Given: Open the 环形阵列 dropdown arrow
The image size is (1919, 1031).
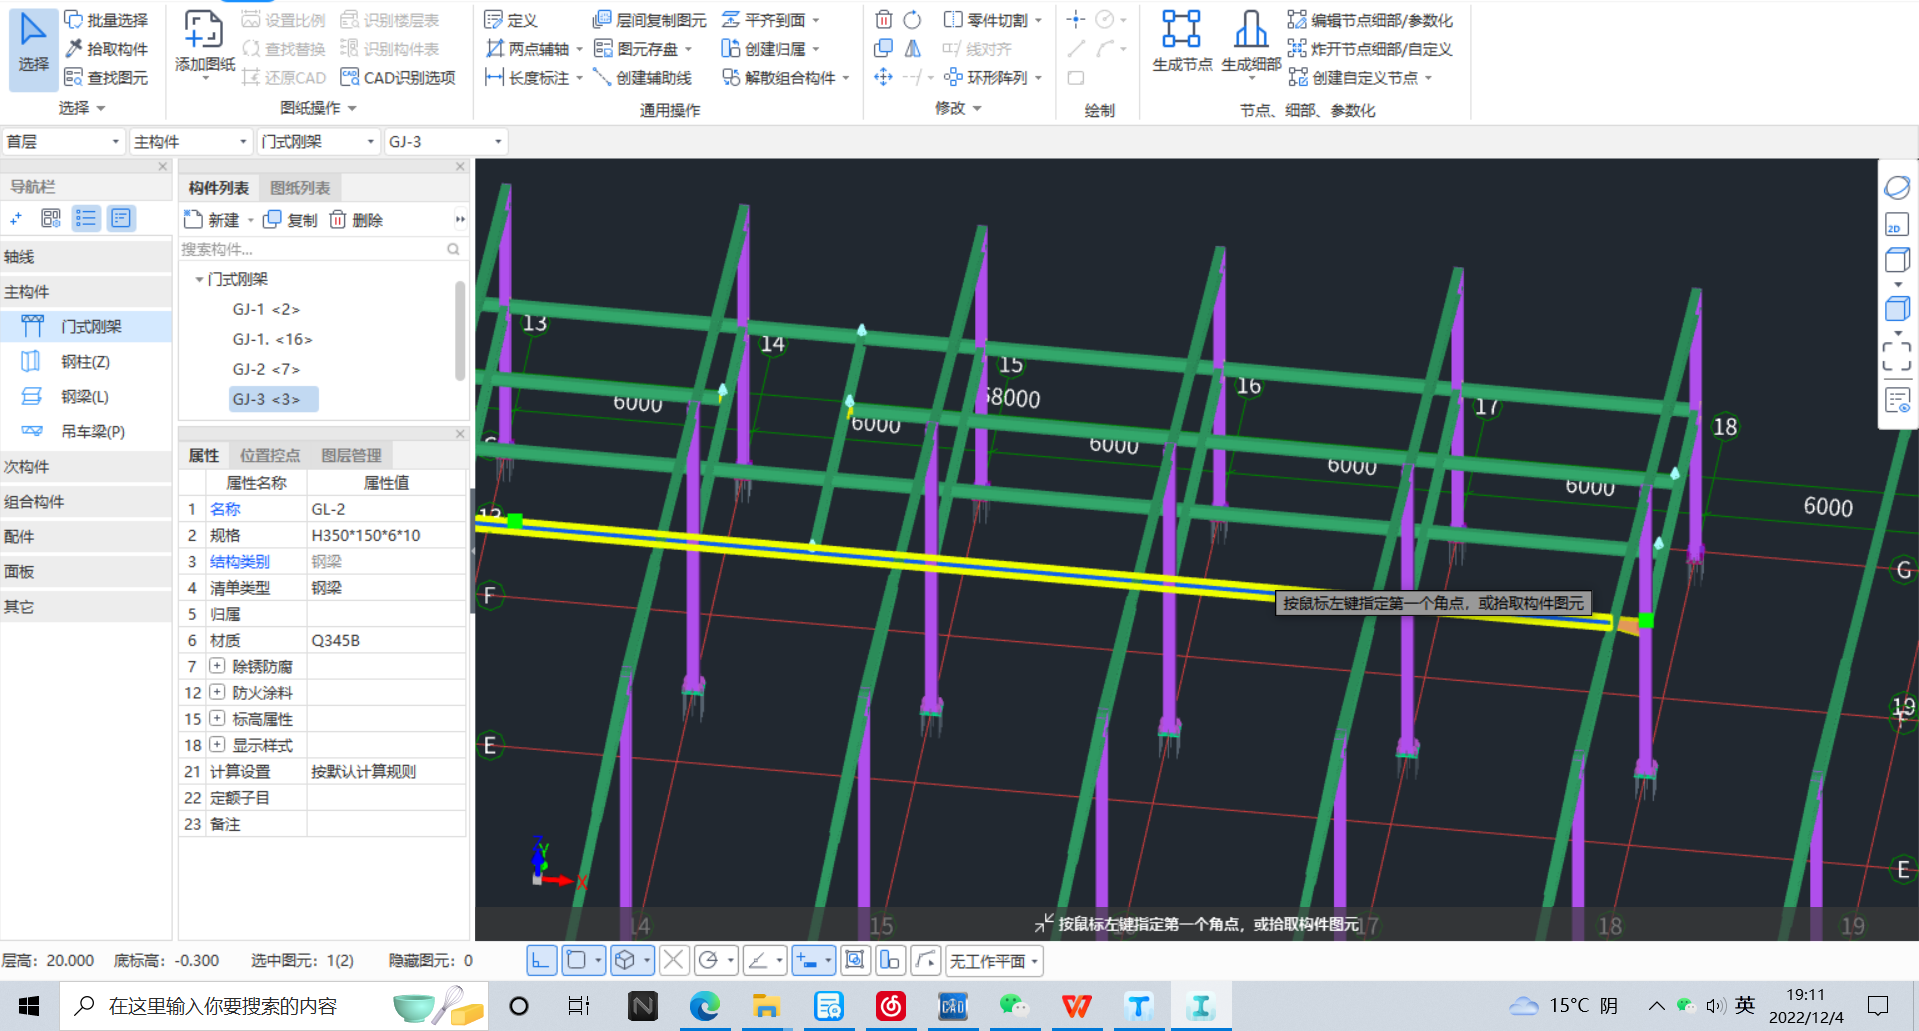Looking at the screenshot, I should pyautogui.click(x=1039, y=78).
